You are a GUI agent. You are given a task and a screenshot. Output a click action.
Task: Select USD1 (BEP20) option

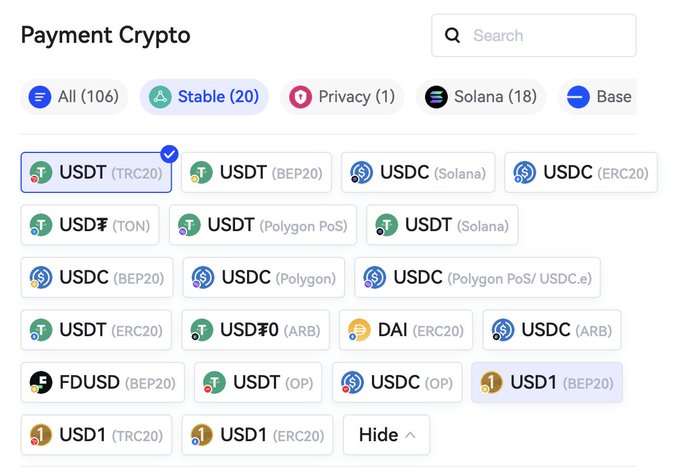[x=547, y=382]
